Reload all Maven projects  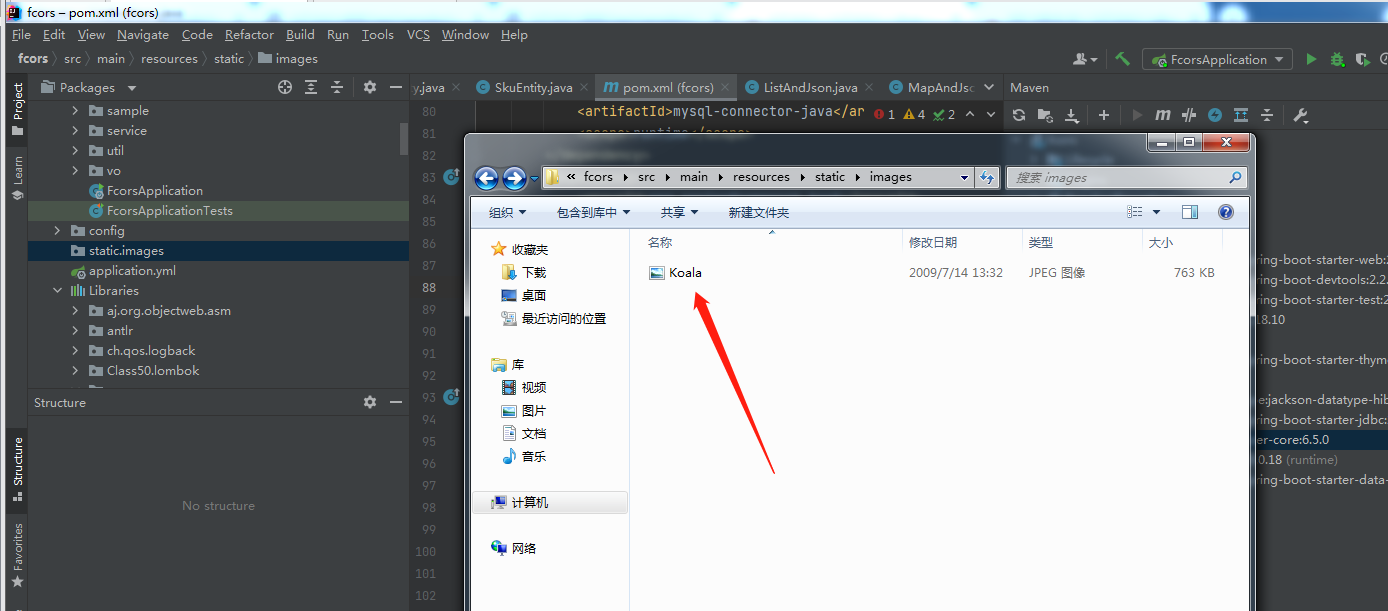(x=1019, y=114)
